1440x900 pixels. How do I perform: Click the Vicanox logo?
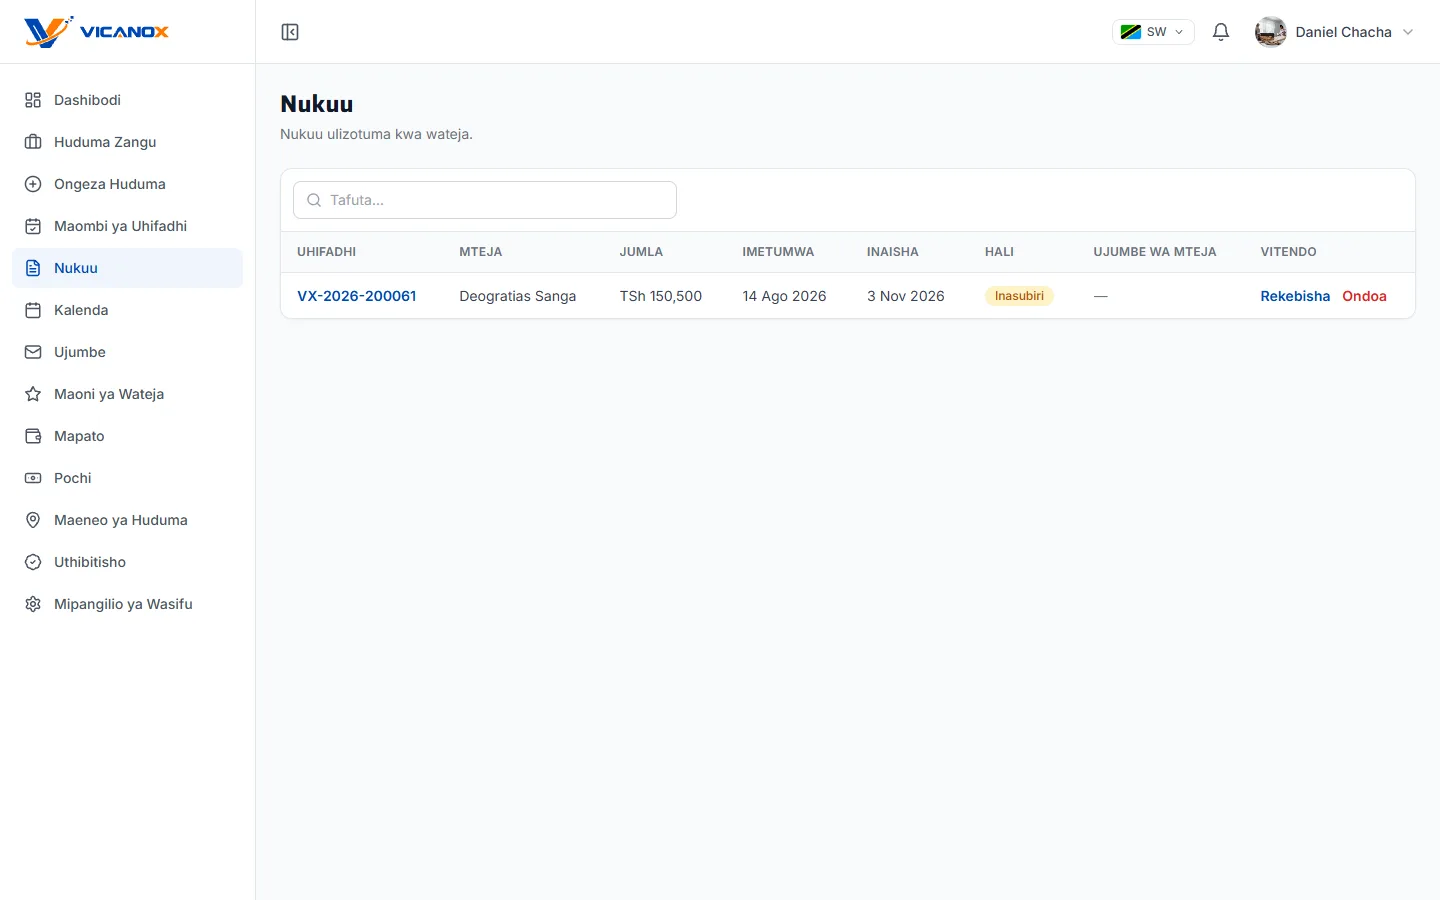point(97,32)
